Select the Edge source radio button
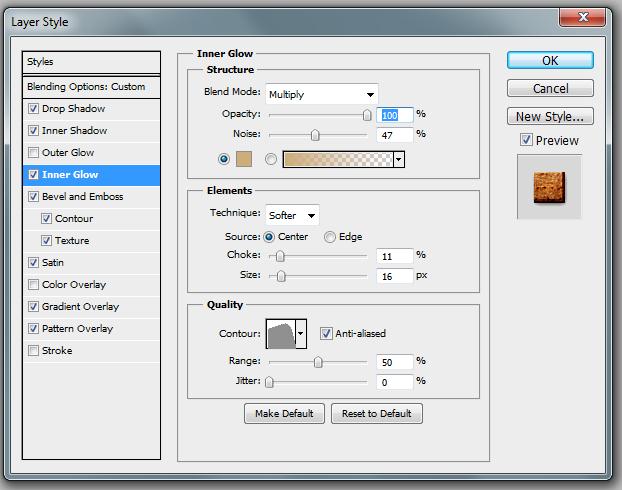 [x=329, y=237]
